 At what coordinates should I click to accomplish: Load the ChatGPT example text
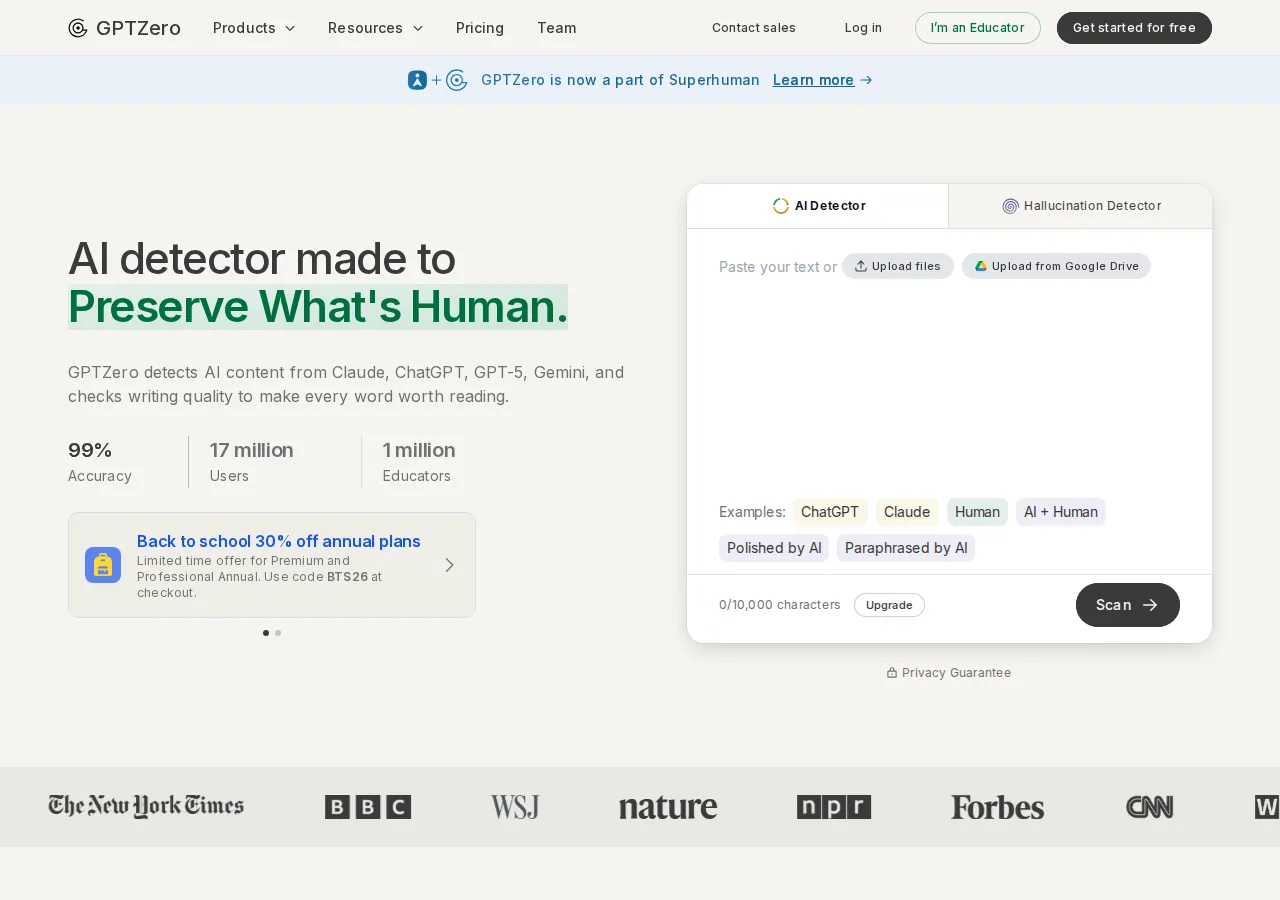click(830, 512)
